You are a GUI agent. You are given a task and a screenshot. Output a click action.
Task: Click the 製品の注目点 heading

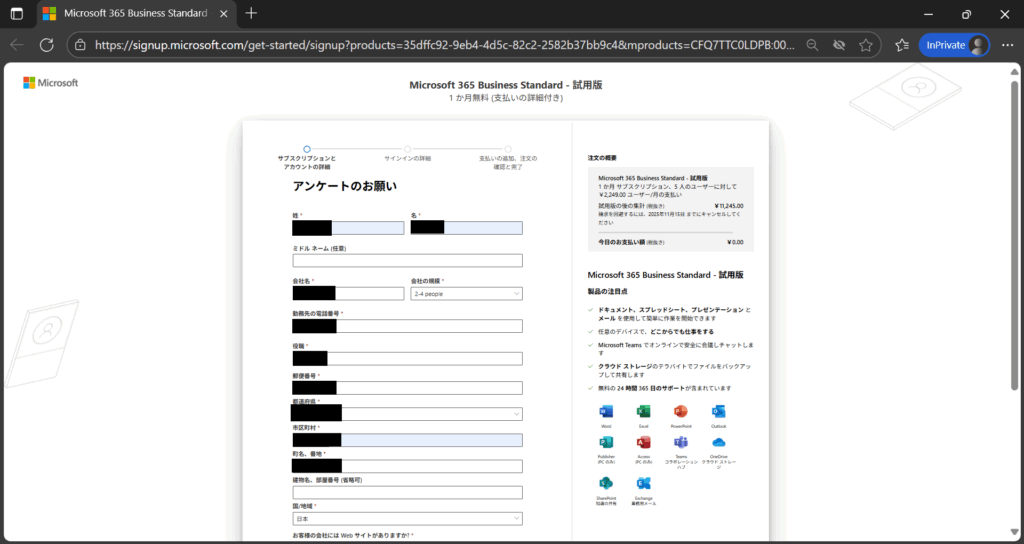pos(607,291)
